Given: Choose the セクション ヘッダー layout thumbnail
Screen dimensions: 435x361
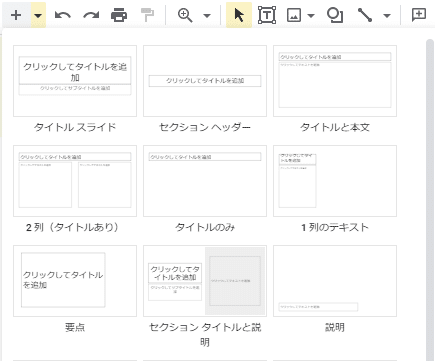Looking at the screenshot, I should 205,81.
